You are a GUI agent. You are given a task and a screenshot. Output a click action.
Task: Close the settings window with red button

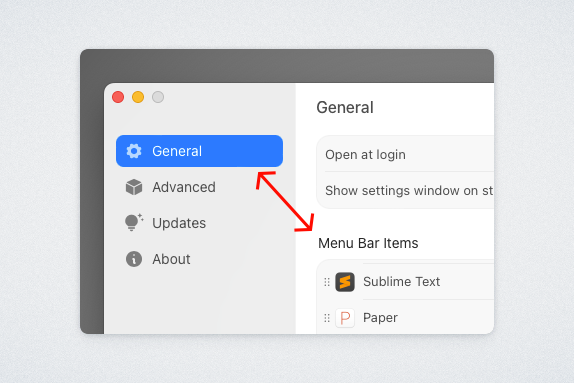(118, 97)
